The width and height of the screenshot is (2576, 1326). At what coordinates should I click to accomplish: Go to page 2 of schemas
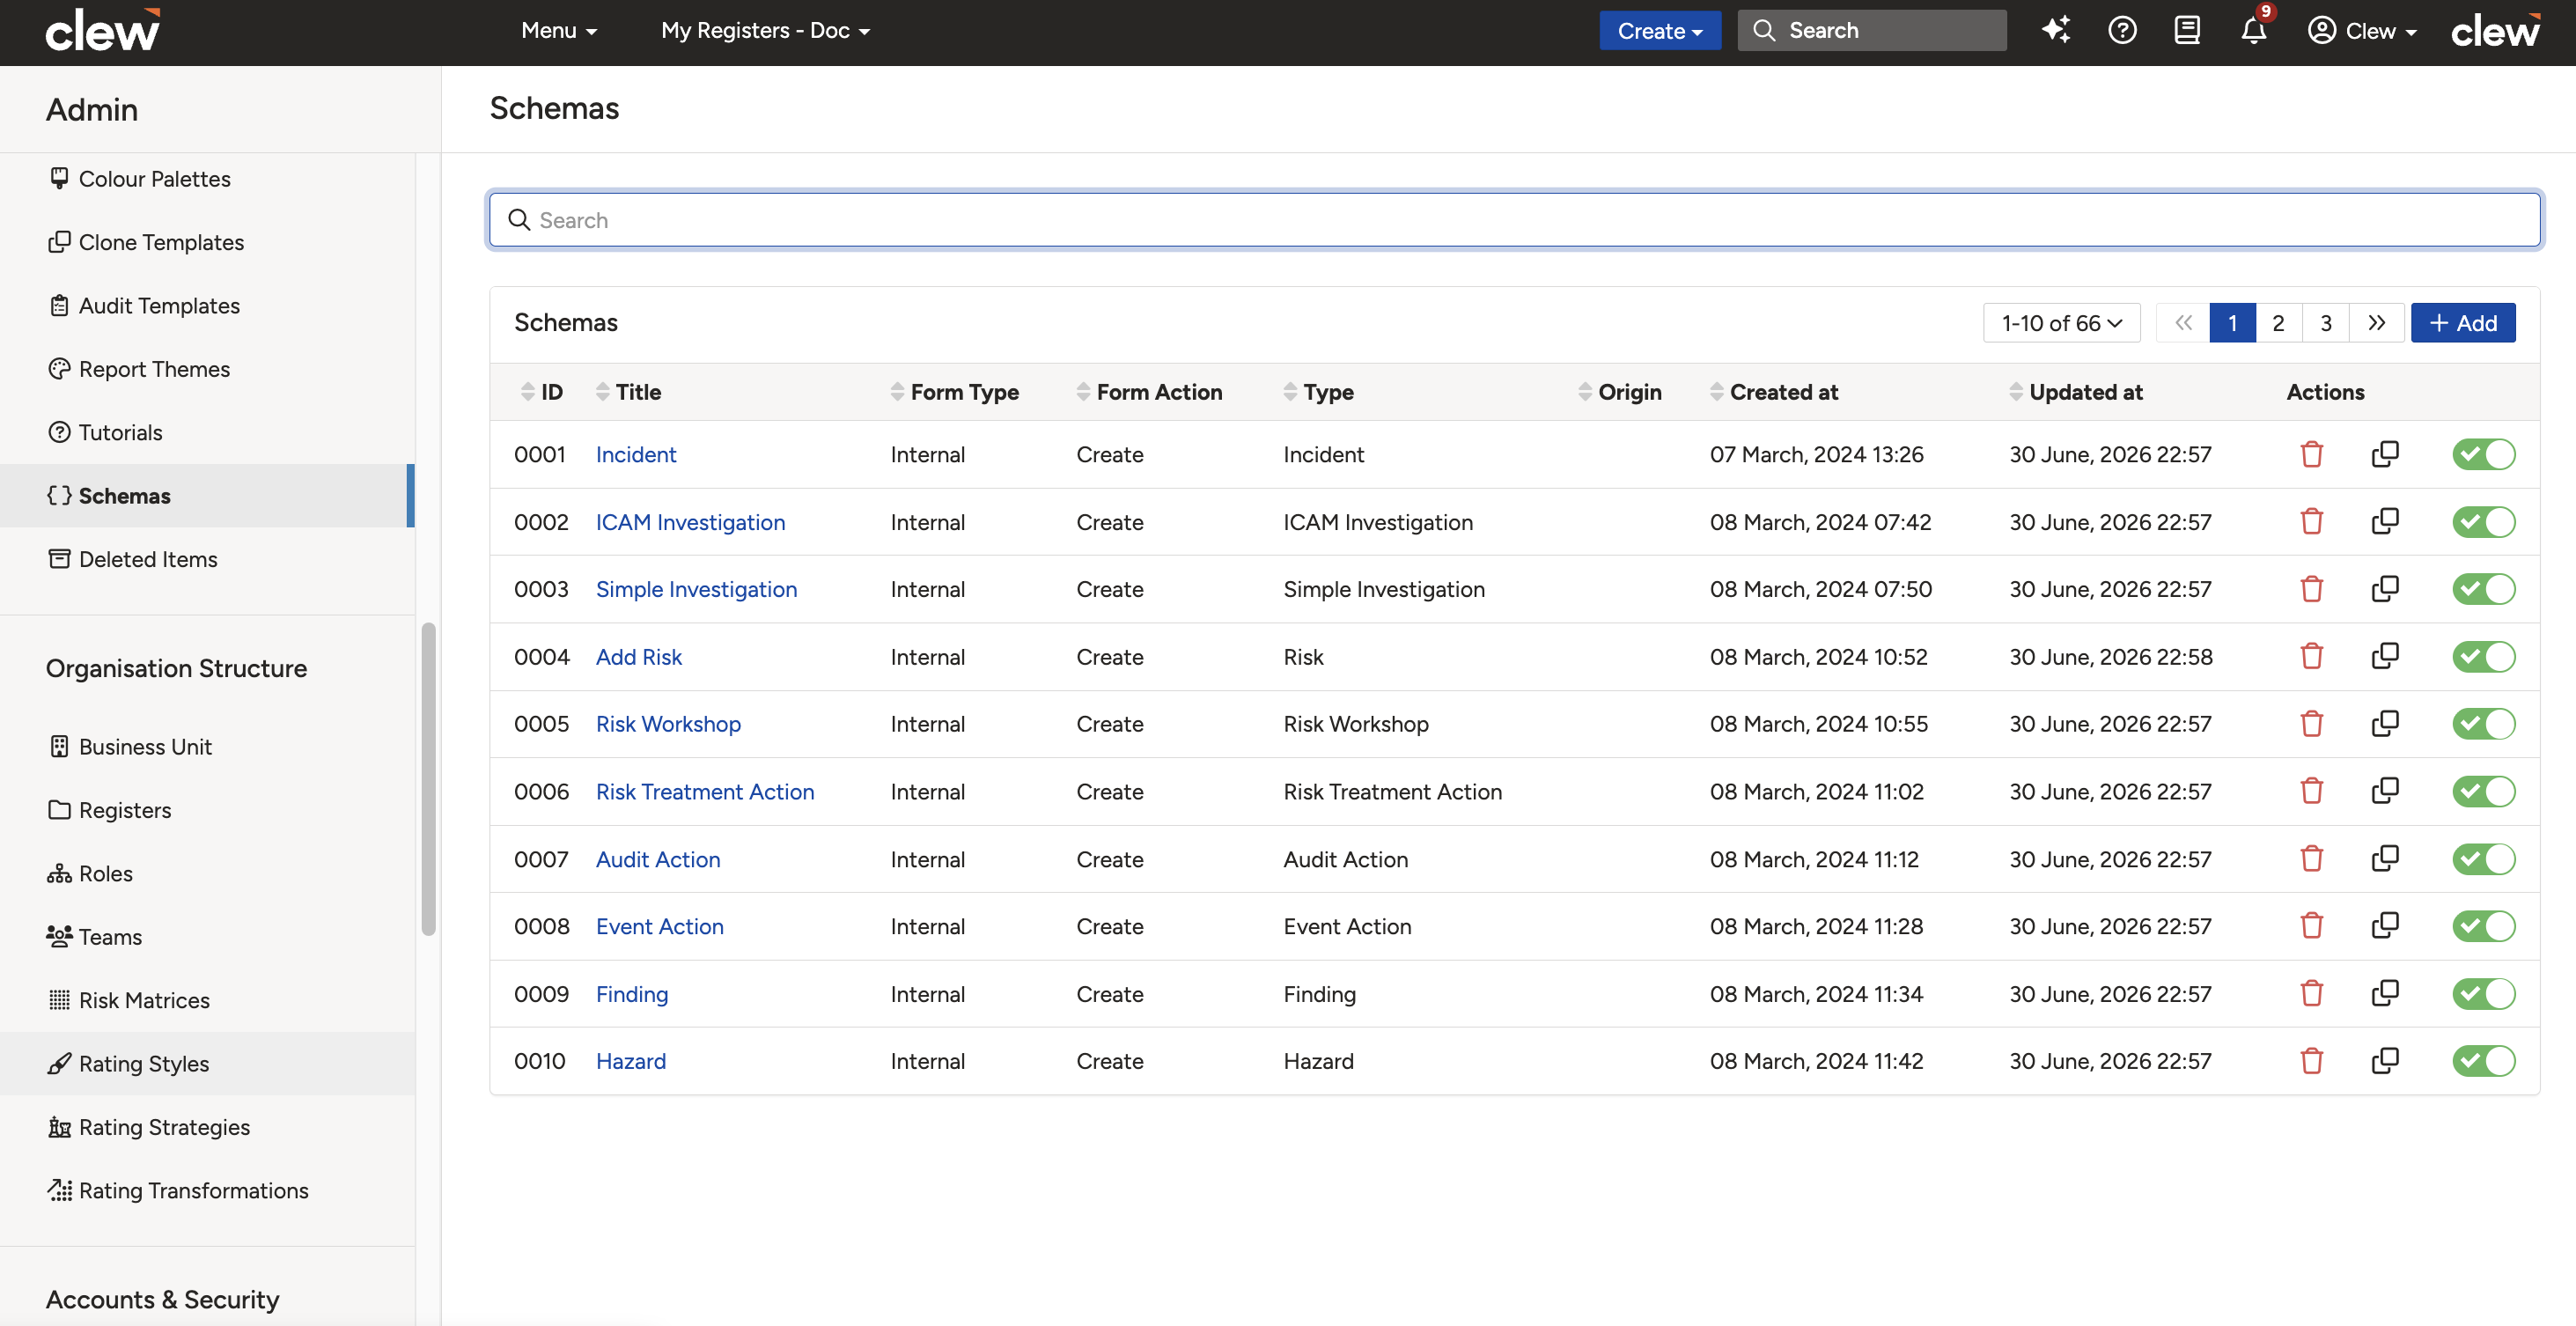click(2278, 323)
